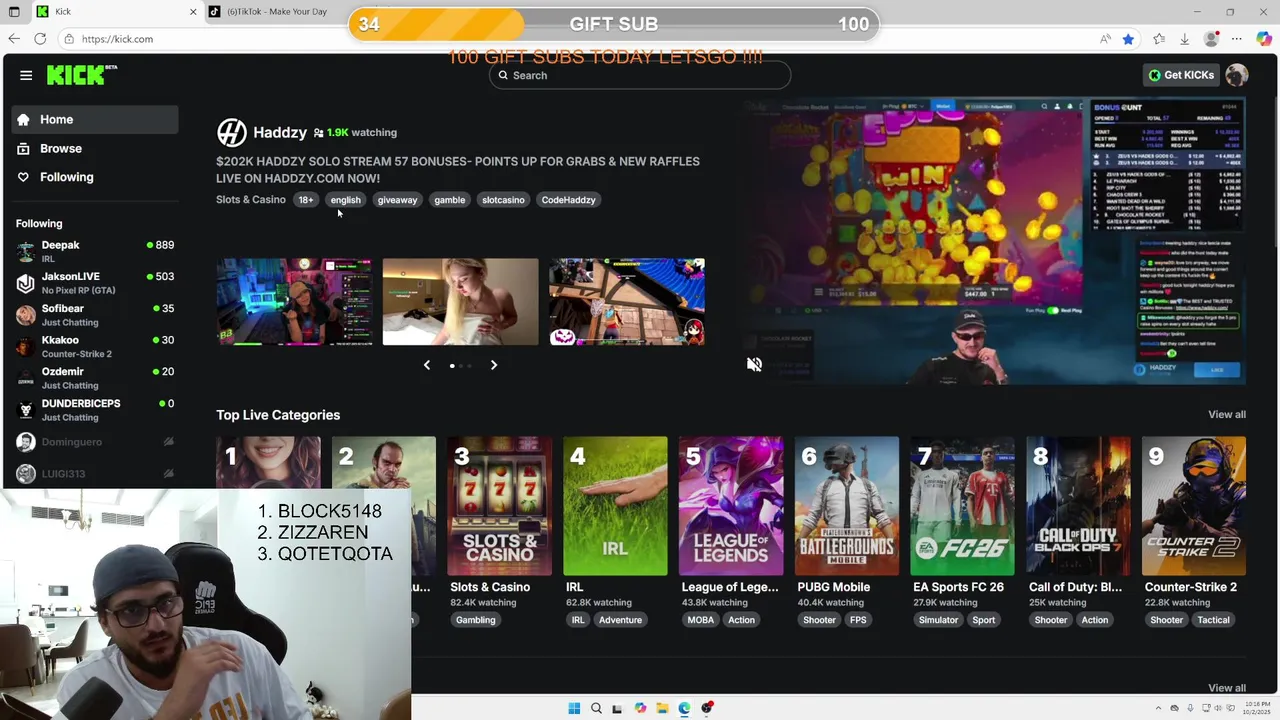The image size is (1280, 720).
Task: Click the address bar URL
Action: click(x=117, y=39)
